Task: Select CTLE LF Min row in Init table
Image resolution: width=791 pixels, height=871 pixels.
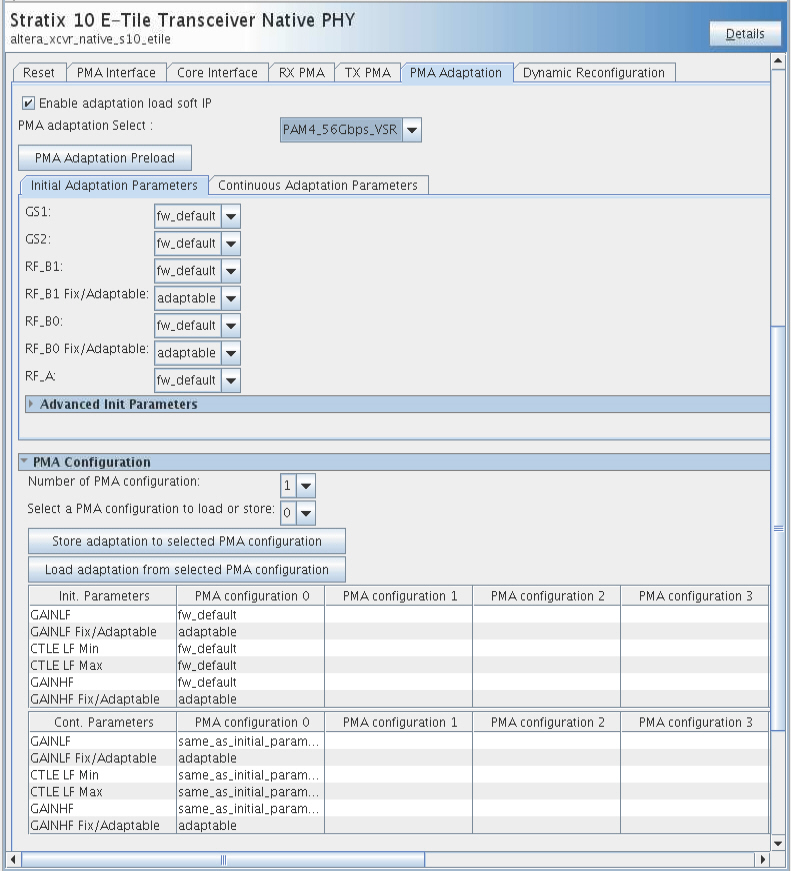Action: pyautogui.click(x=399, y=648)
